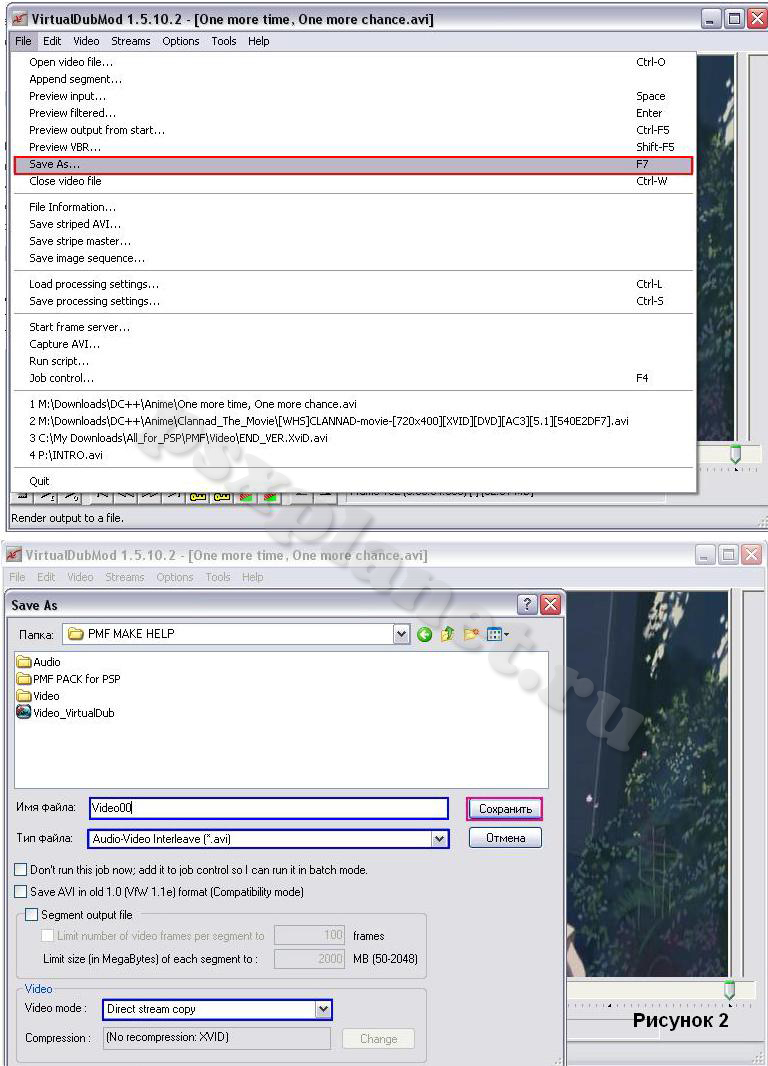This screenshot has height=1066, width=768.
Task: Click the seek slider thumb in the bottom window
Action: [729, 989]
